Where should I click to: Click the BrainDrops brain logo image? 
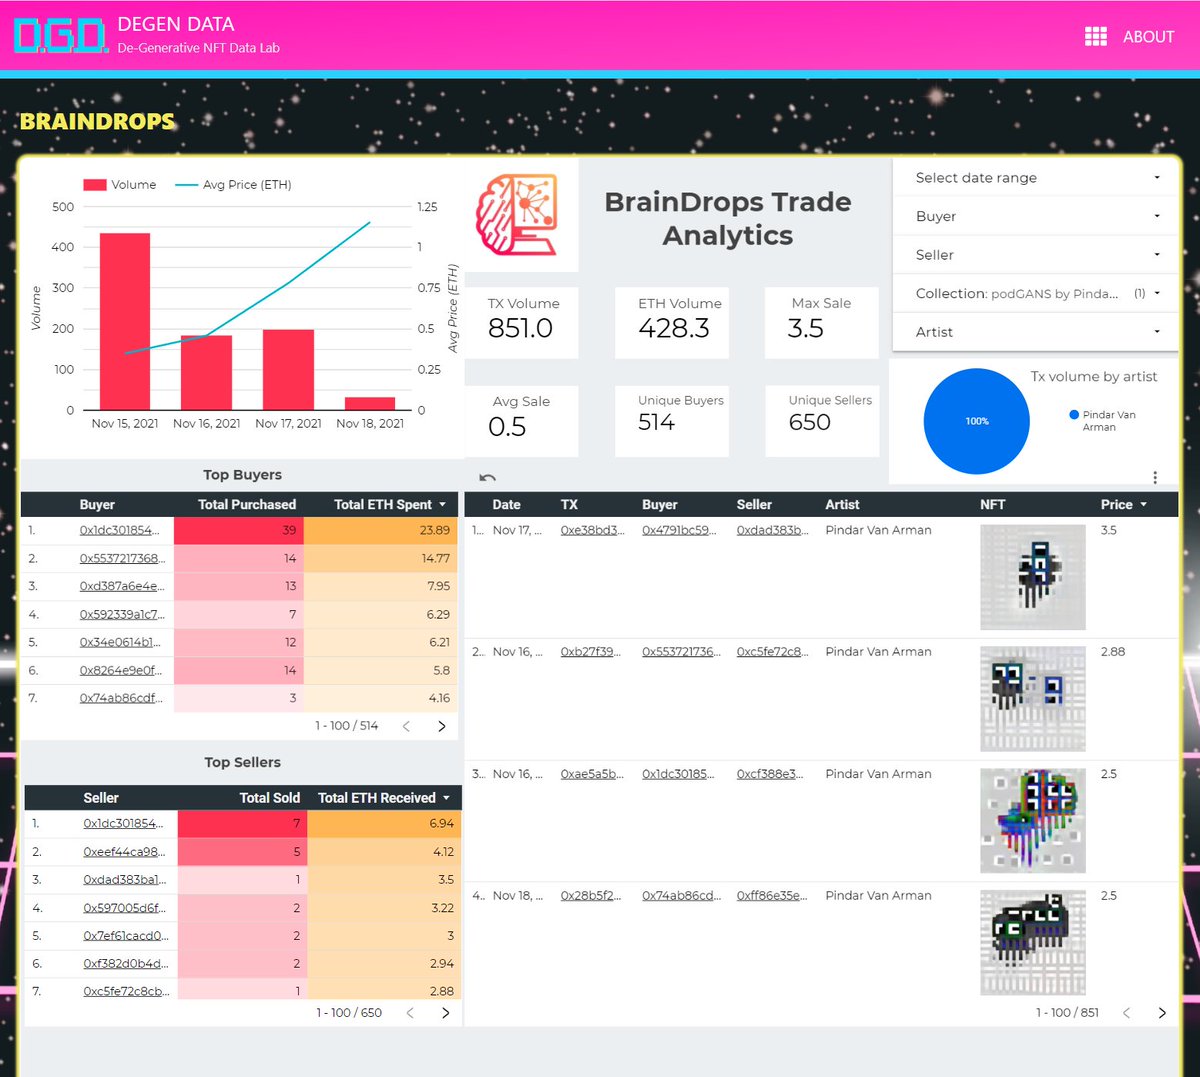coord(516,214)
